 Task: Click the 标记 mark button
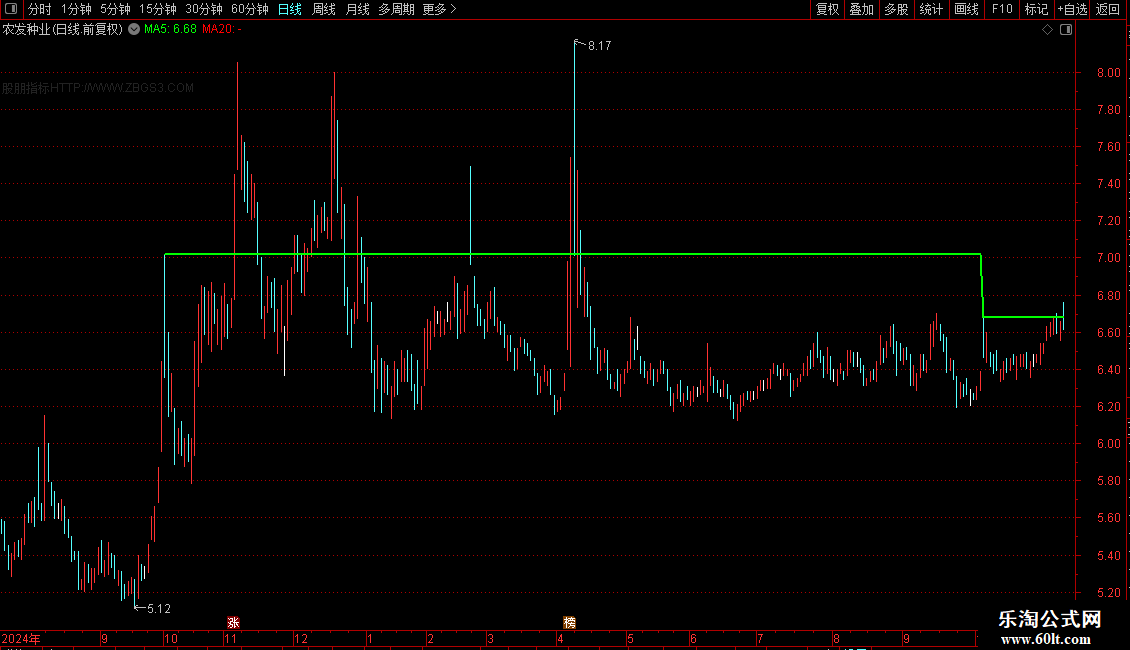[1036, 9]
